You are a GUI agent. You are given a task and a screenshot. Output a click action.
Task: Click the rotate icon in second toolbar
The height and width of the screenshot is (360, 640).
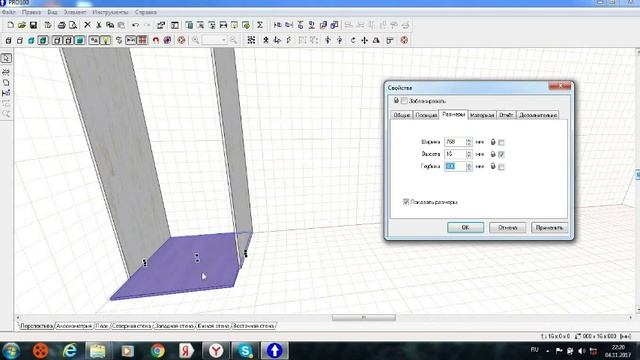click(x=353, y=40)
